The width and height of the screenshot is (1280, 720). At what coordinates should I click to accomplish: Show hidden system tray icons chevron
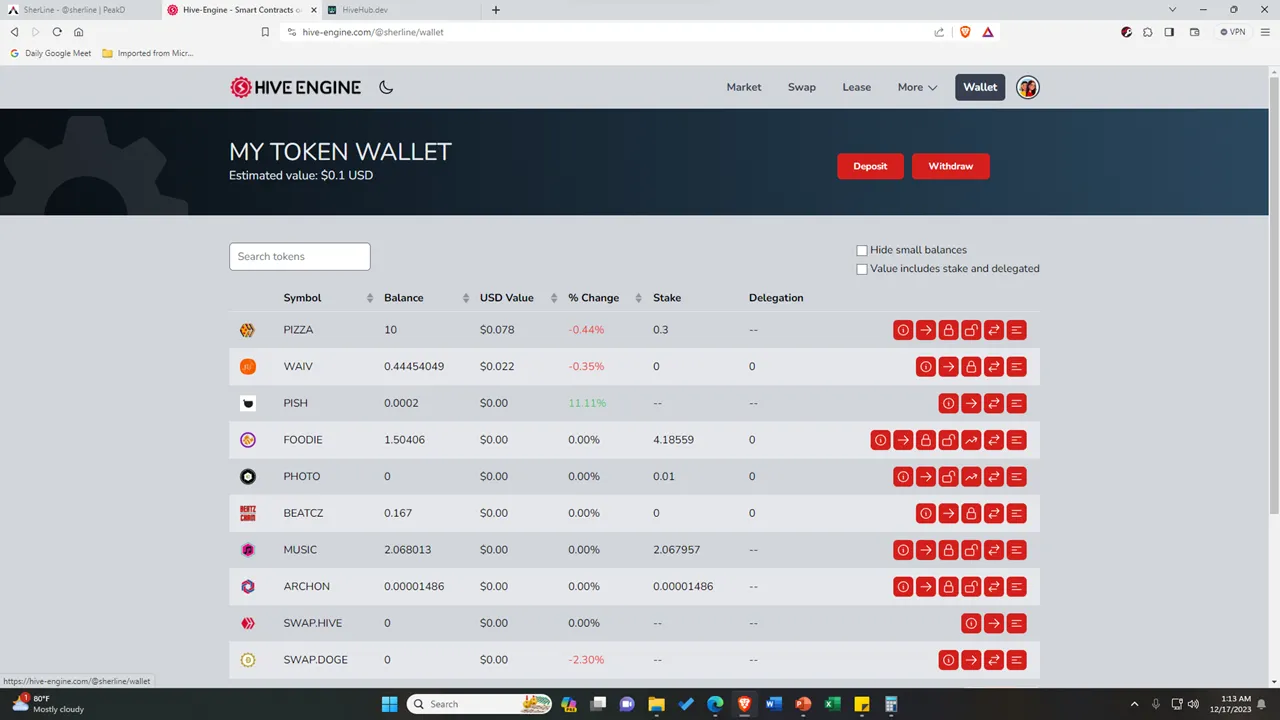(1134, 704)
